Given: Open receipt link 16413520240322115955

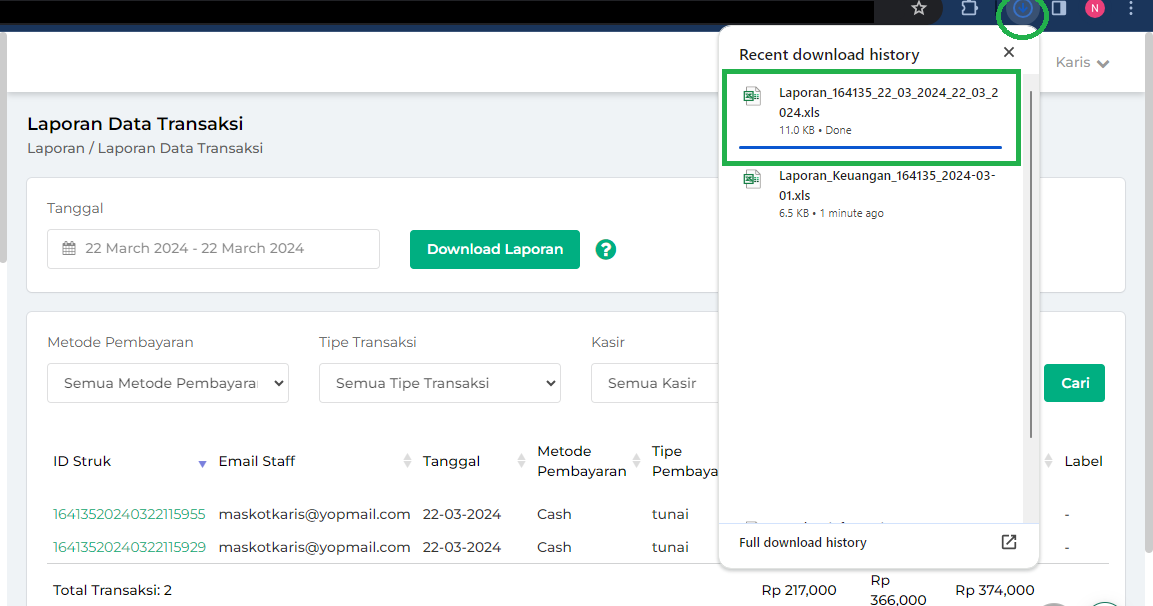Looking at the screenshot, I should (129, 514).
